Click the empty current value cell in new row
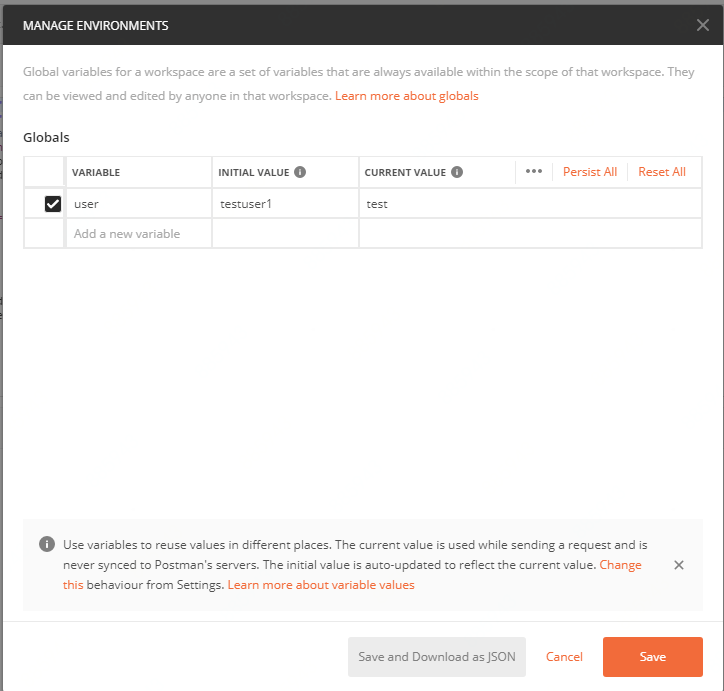Image resolution: width=724 pixels, height=691 pixels. (x=530, y=233)
